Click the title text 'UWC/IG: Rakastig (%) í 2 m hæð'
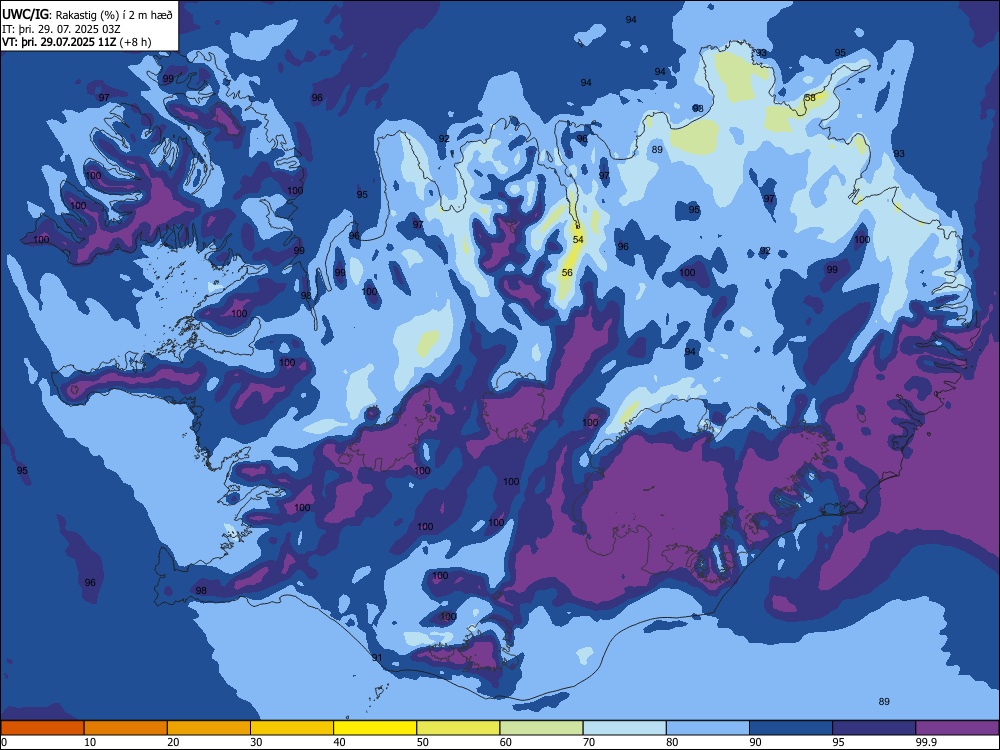The width and height of the screenshot is (1000, 750). click(87, 15)
